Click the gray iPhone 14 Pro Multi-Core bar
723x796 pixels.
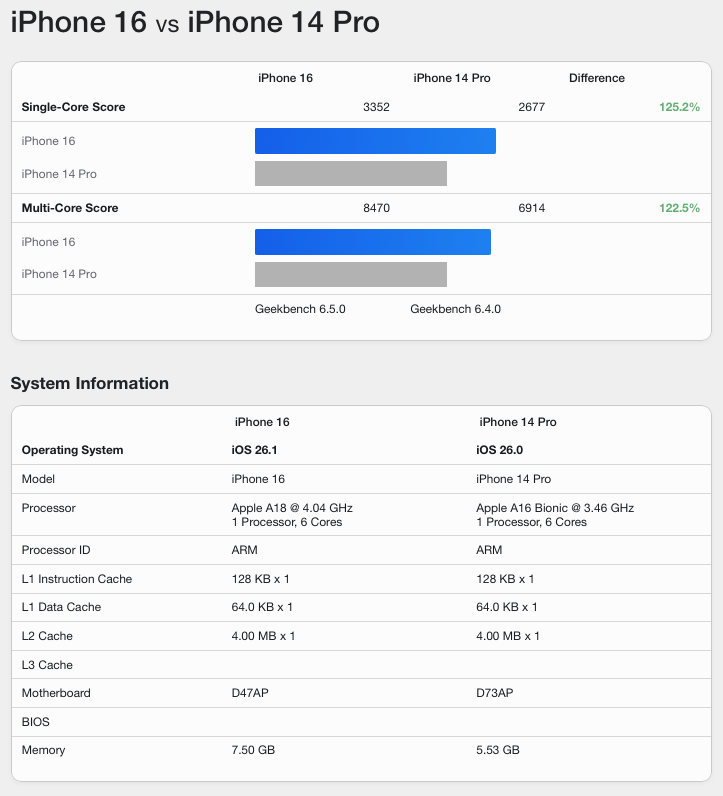[x=350, y=274]
